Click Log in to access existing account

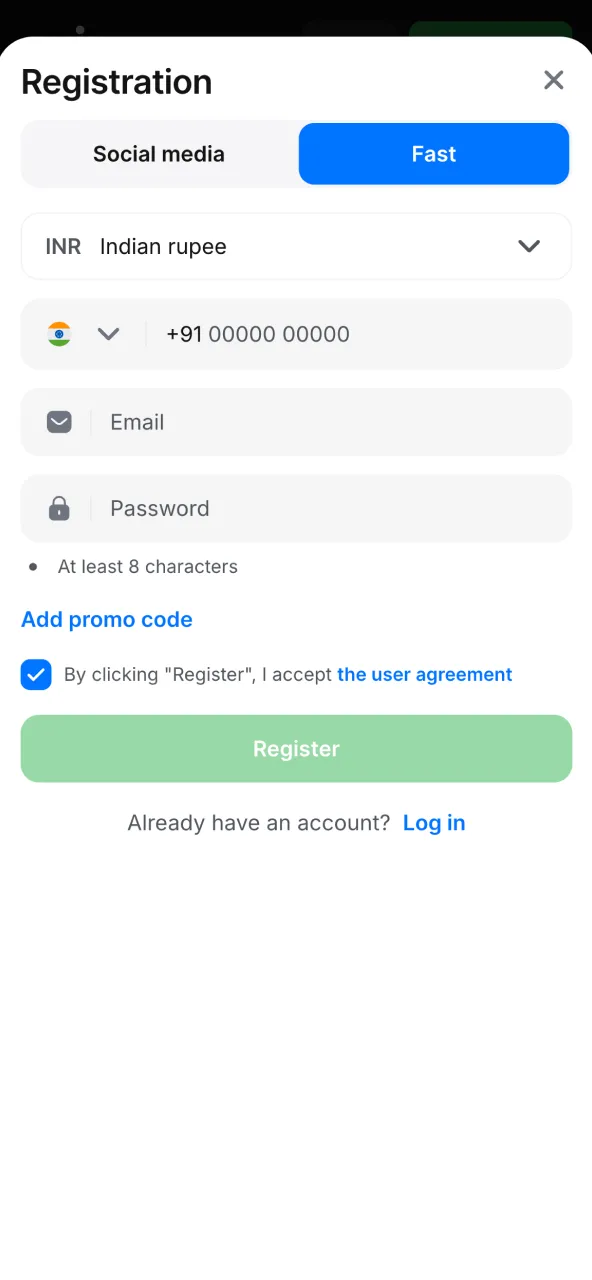point(434,822)
